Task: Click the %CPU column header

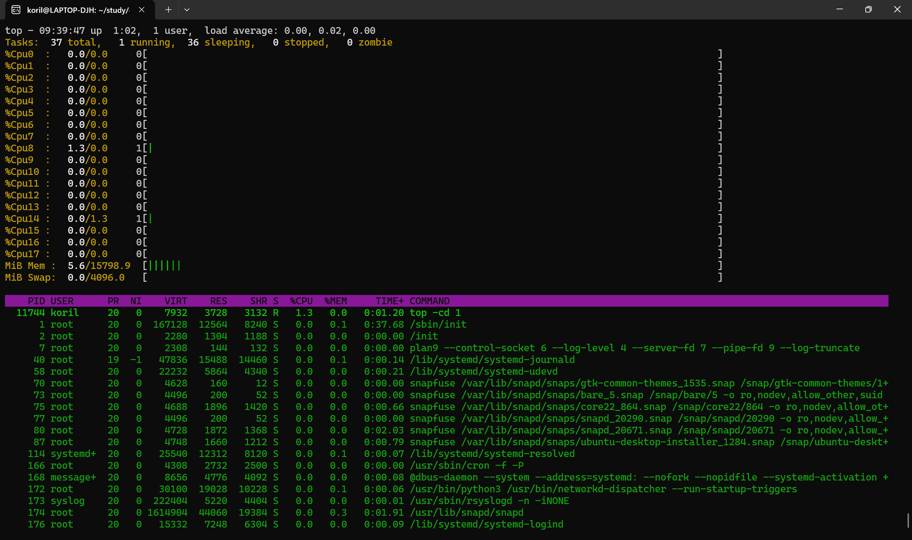Action: coord(302,301)
